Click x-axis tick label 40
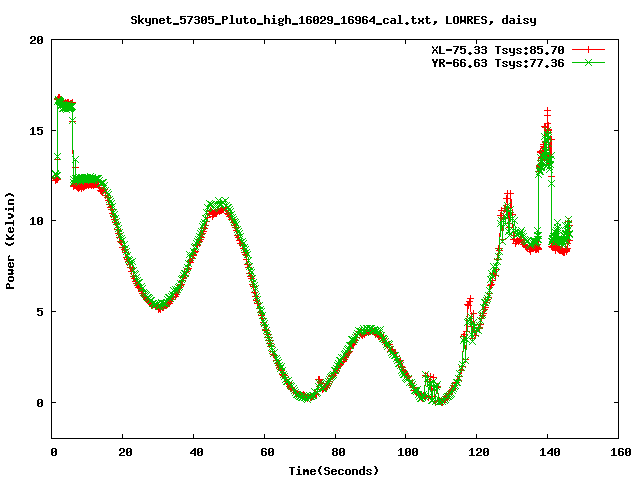Screen dimensions: 640x480 tap(196, 452)
